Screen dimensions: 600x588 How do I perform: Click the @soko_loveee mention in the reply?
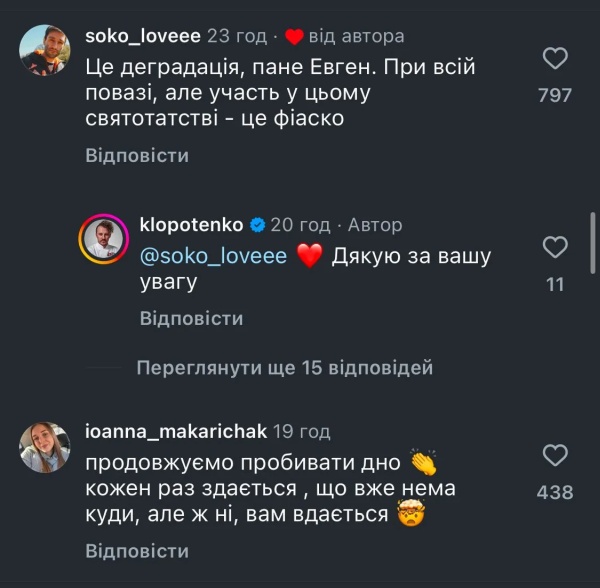coord(213,256)
